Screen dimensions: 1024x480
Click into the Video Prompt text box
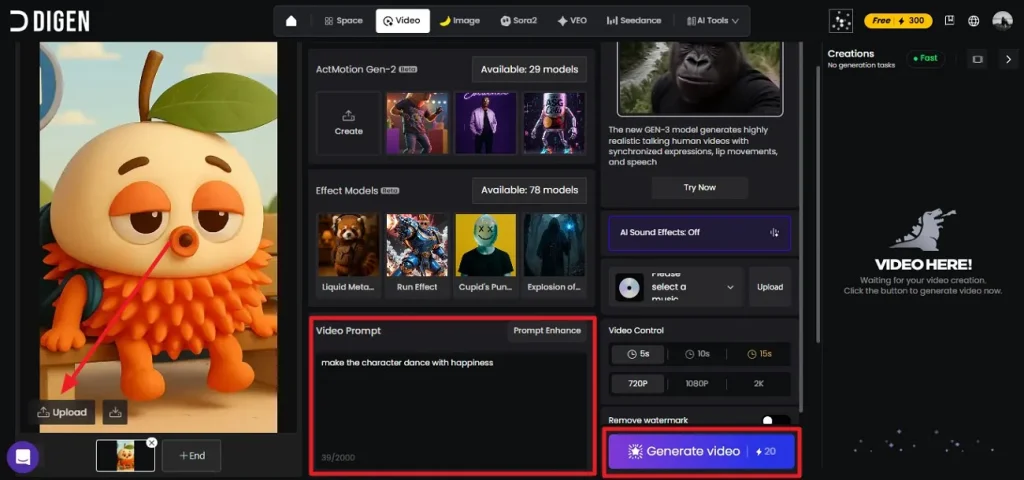pos(451,411)
